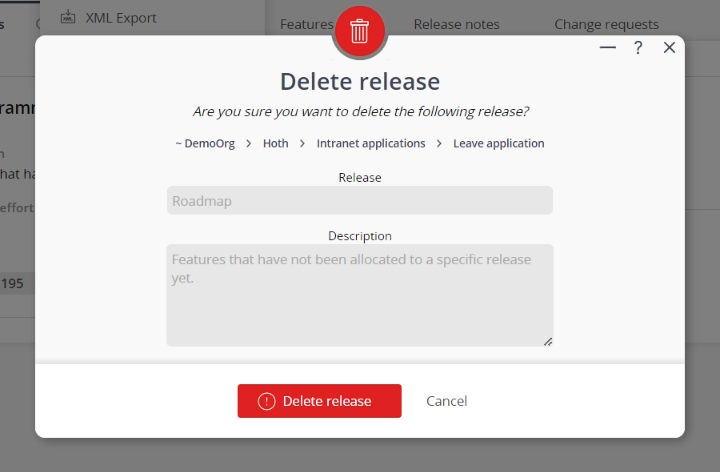
Task: Click the Release field label
Action: [360, 178]
